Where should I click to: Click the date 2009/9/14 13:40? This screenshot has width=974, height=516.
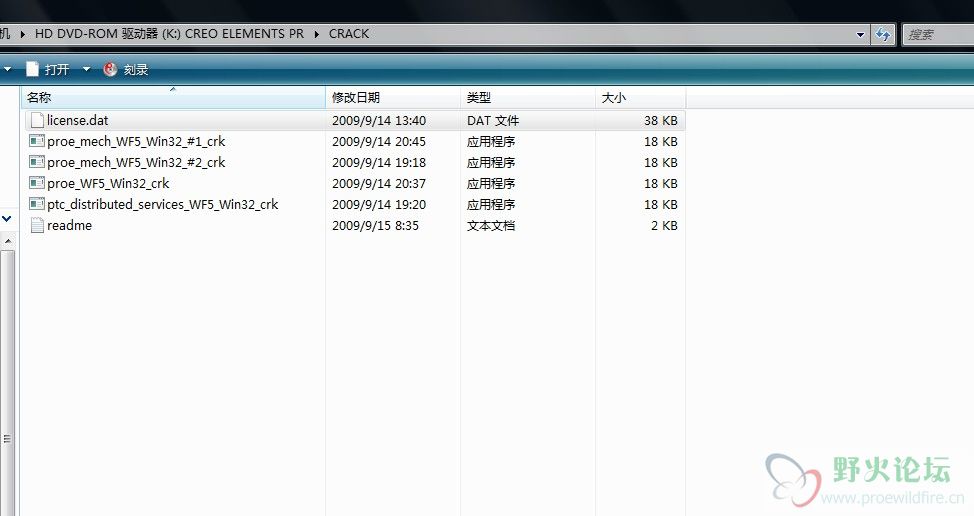coord(379,120)
